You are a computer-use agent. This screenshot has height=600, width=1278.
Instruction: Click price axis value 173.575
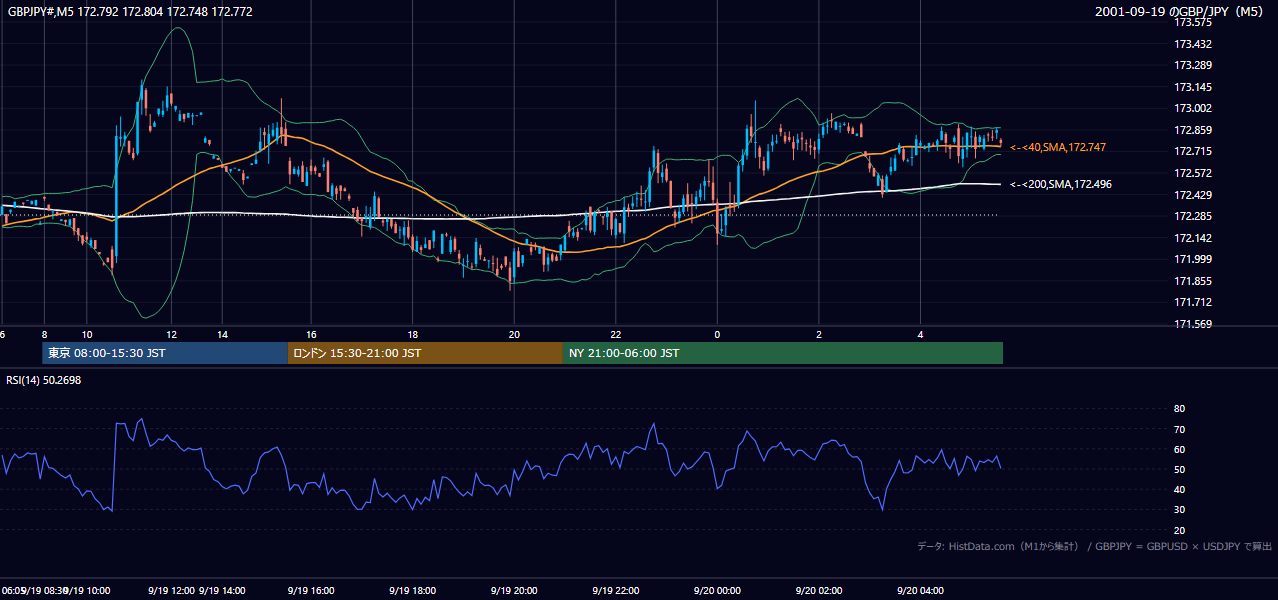[1194, 22]
